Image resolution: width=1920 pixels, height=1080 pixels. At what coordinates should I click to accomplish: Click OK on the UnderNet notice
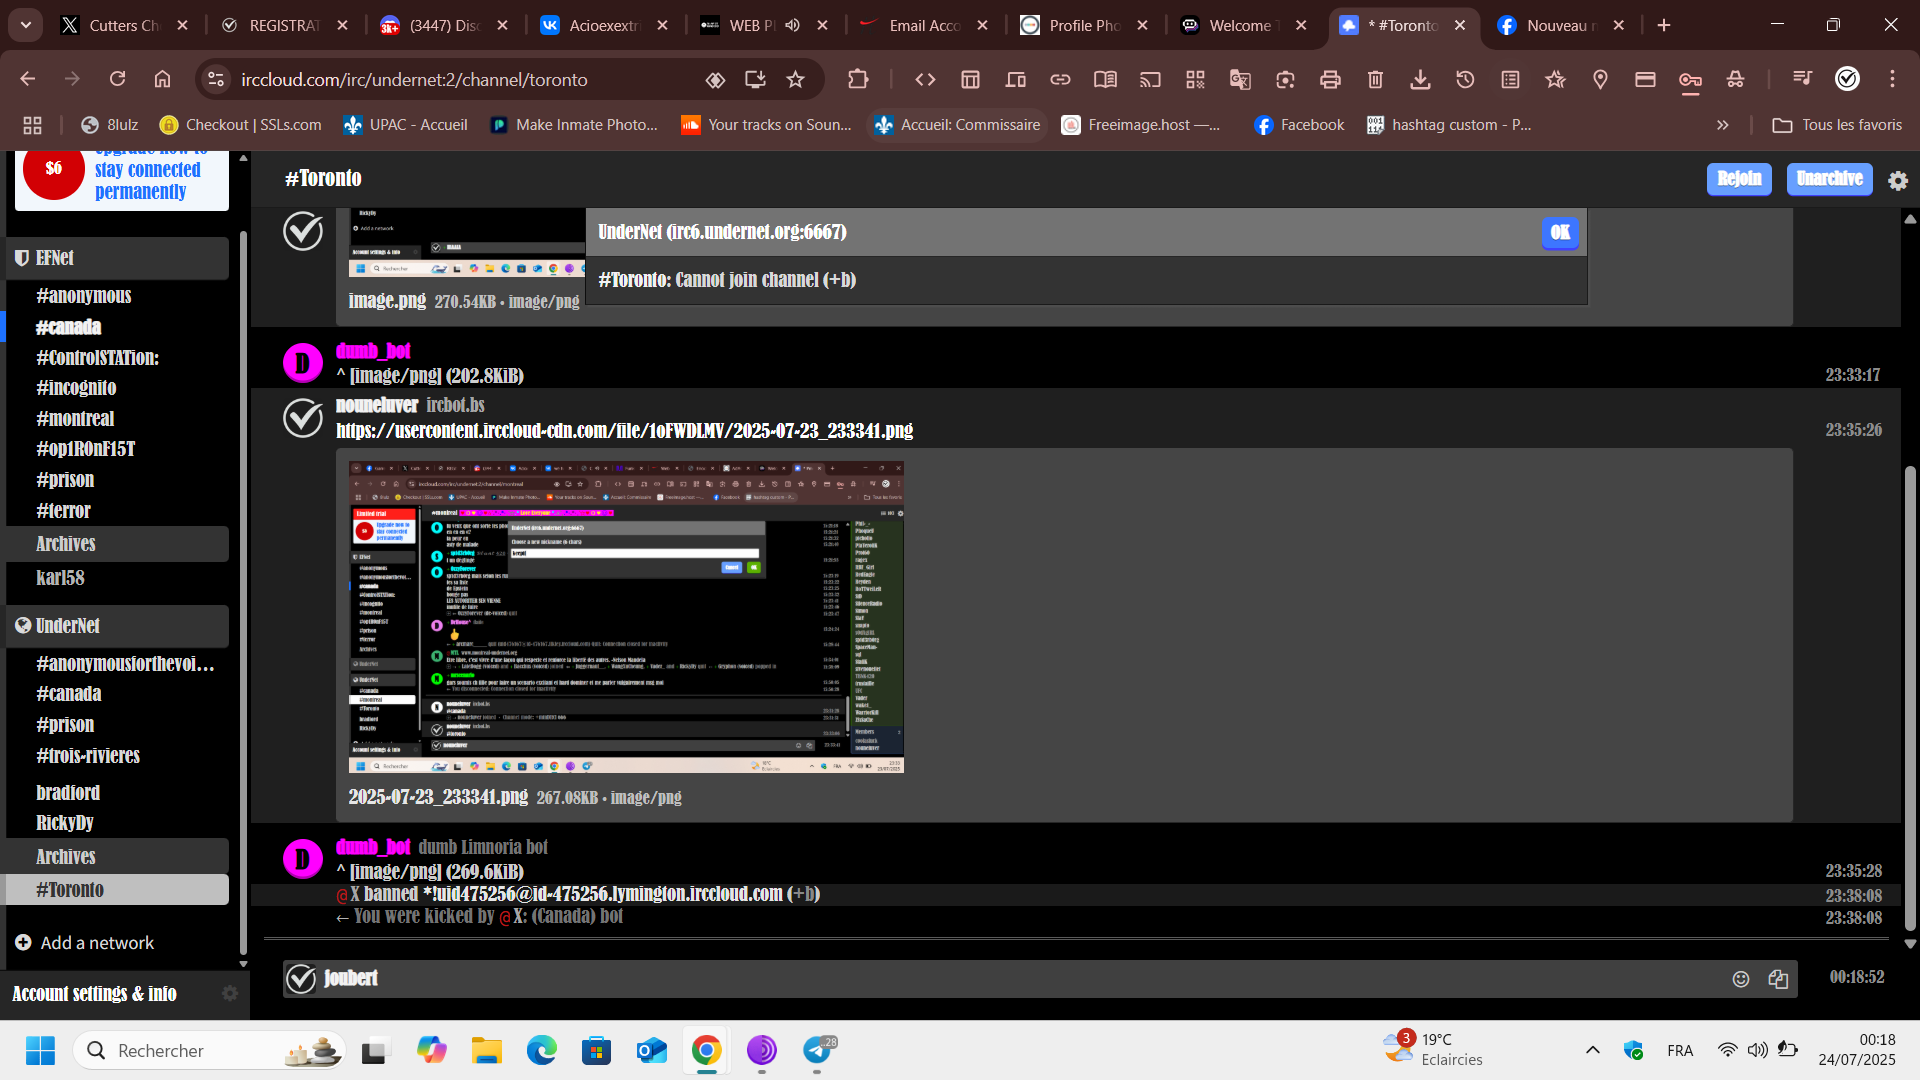pos(1559,232)
